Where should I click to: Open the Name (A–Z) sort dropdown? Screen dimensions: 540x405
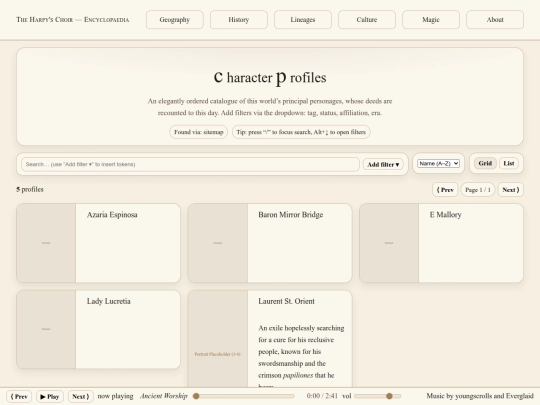[438, 164]
